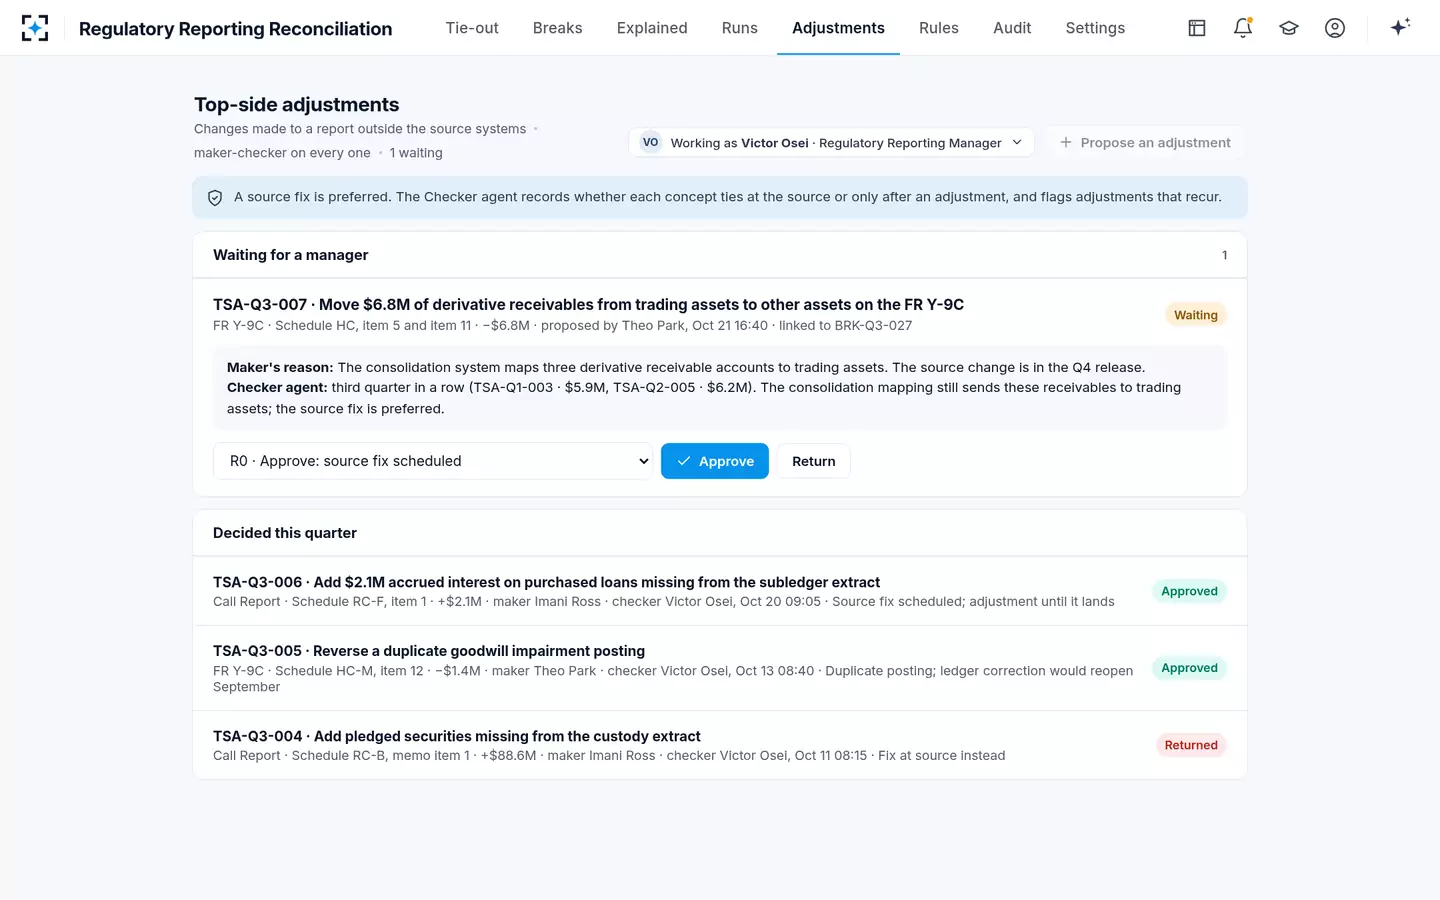Click the Waiting status badge
Image resolution: width=1440 pixels, height=900 pixels.
pyautogui.click(x=1196, y=315)
